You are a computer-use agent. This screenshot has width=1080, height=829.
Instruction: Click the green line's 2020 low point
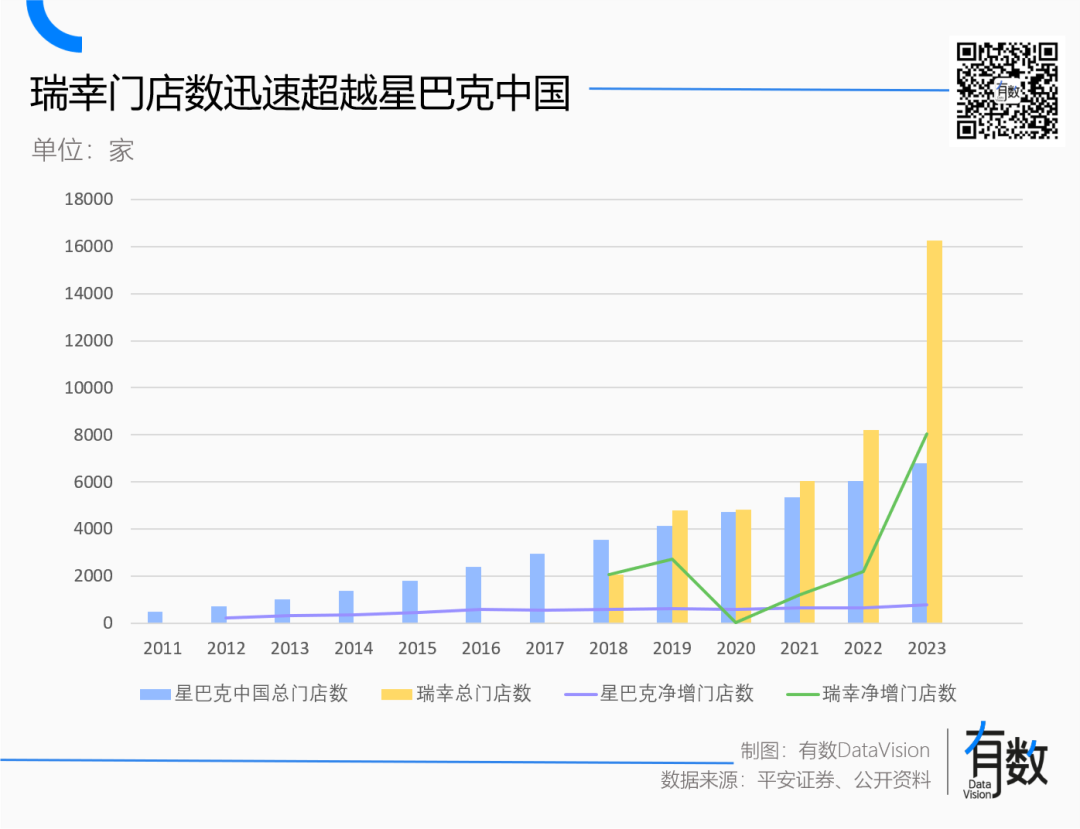point(736,621)
